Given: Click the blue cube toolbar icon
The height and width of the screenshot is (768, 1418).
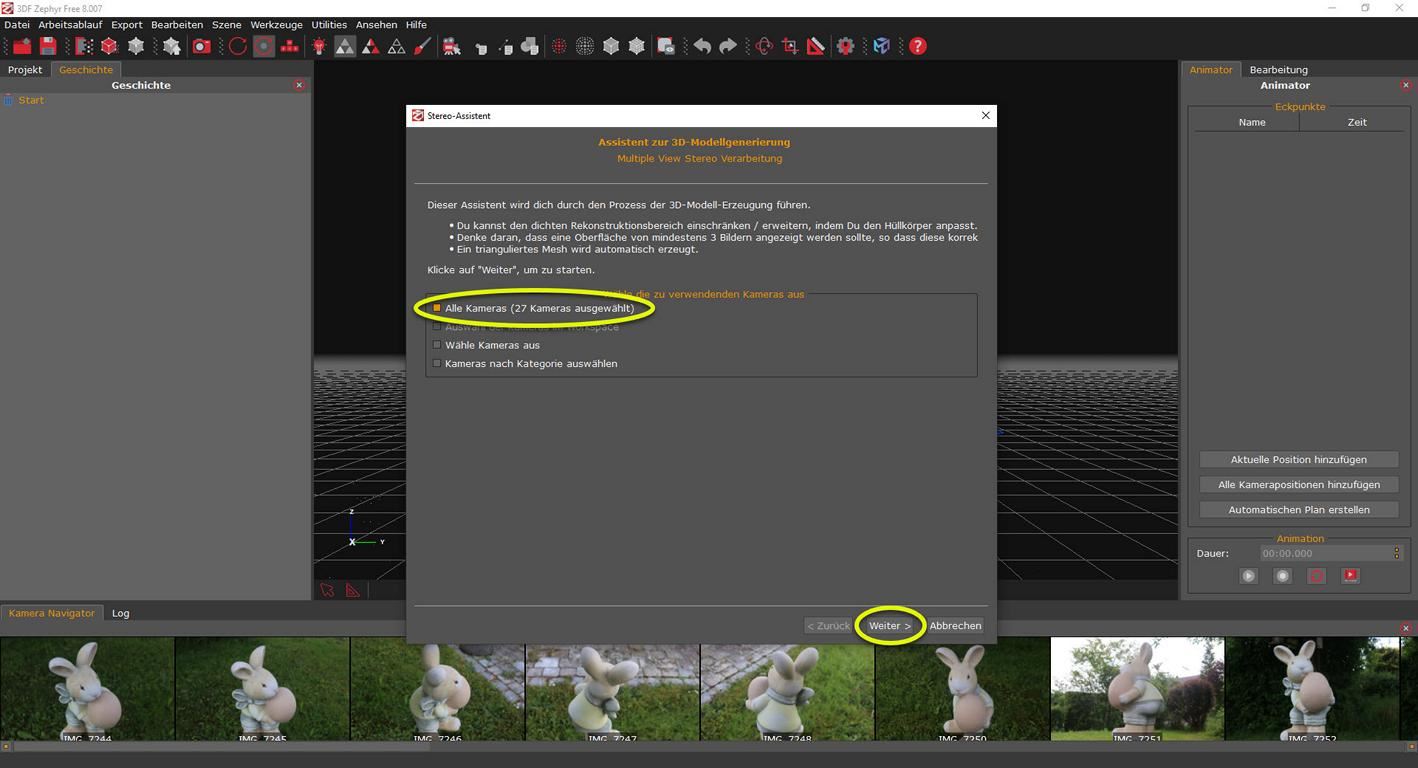Looking at the screenshot, I should 881,46.
